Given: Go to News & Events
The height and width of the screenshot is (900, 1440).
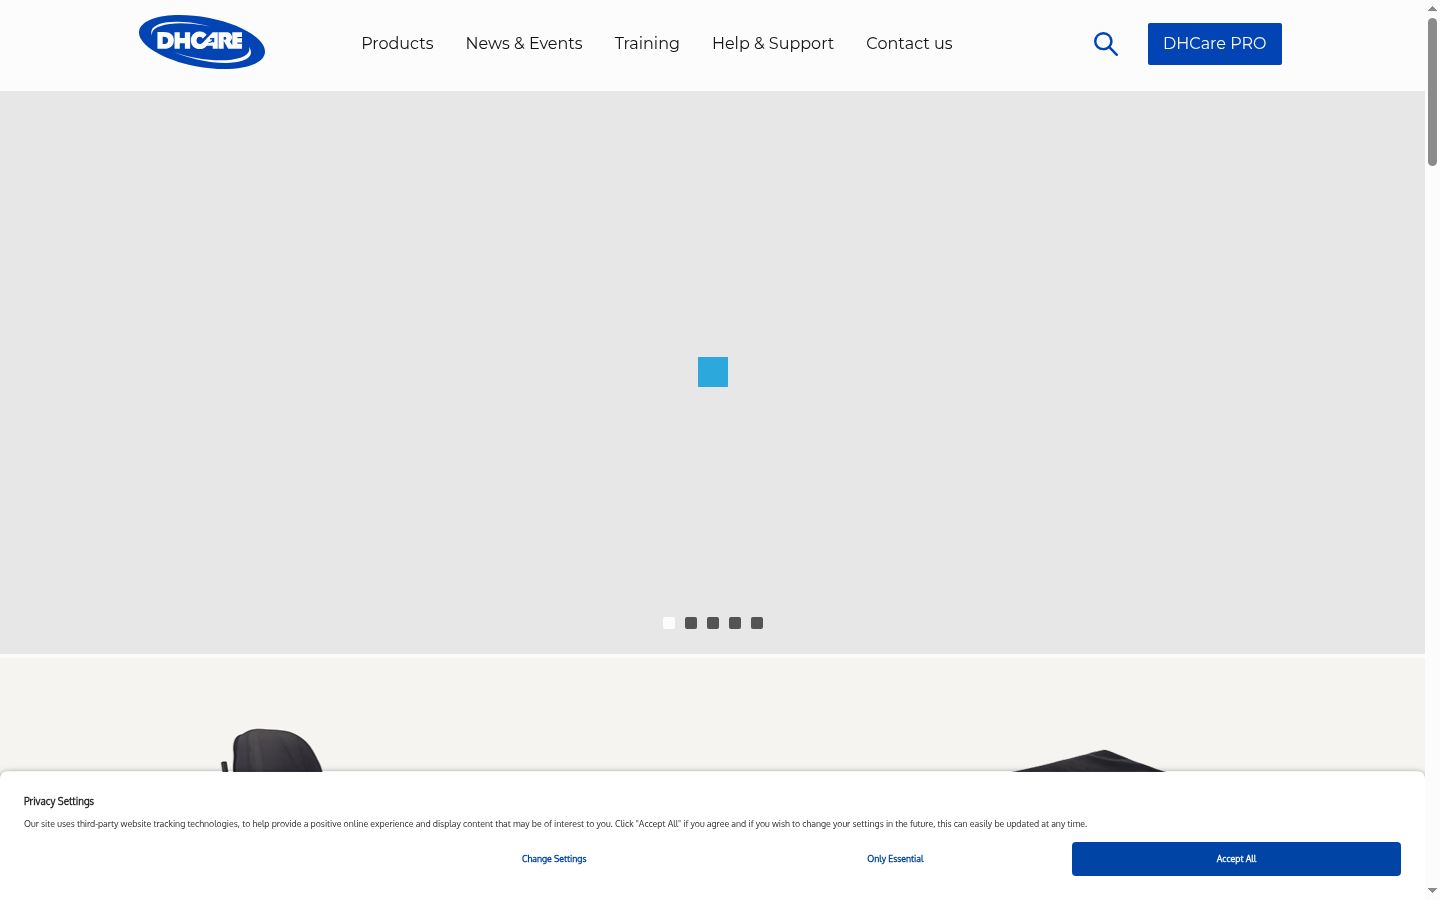Looking at the screenshot, I should pyautogui.click(x=524, y=43).
